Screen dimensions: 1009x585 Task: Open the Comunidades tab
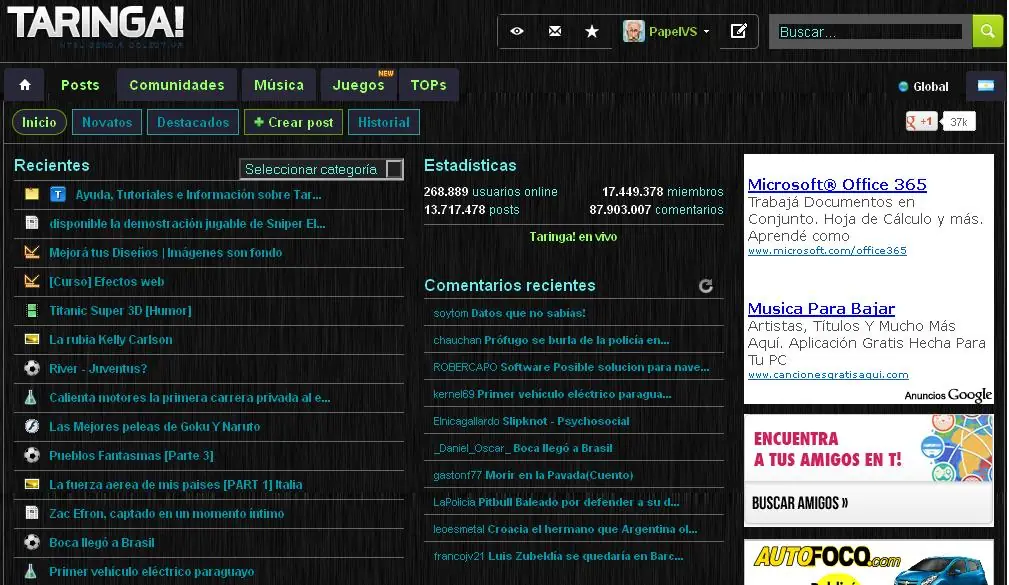(177, 85)
